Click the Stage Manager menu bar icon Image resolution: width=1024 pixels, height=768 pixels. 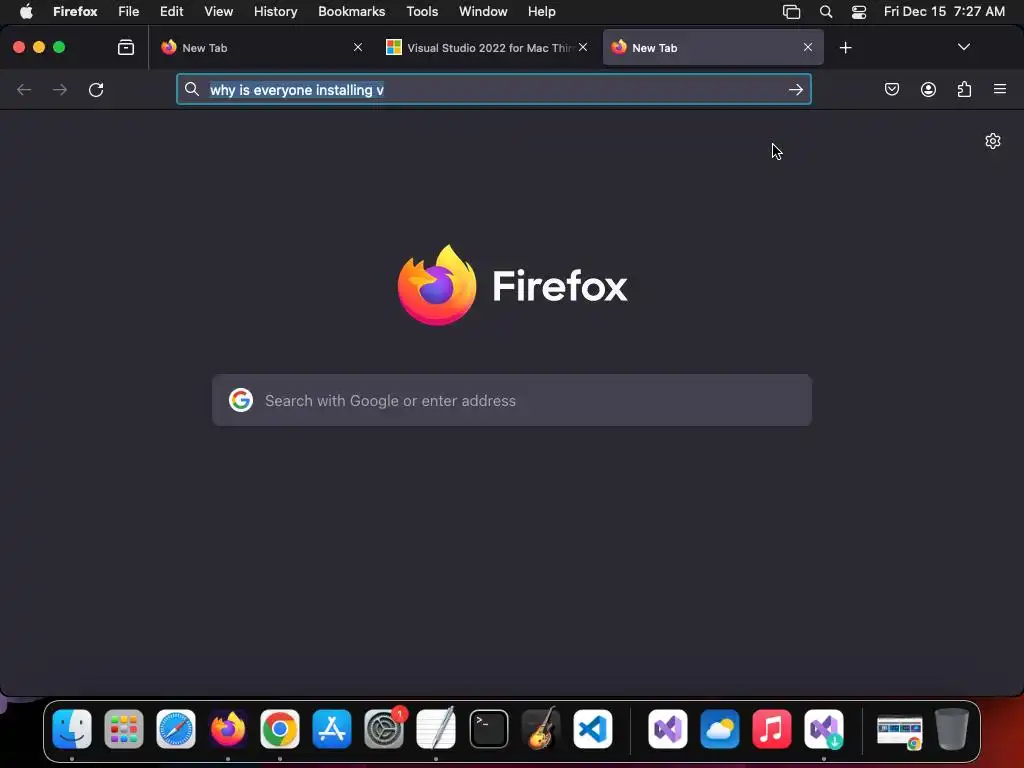(792, 11)
